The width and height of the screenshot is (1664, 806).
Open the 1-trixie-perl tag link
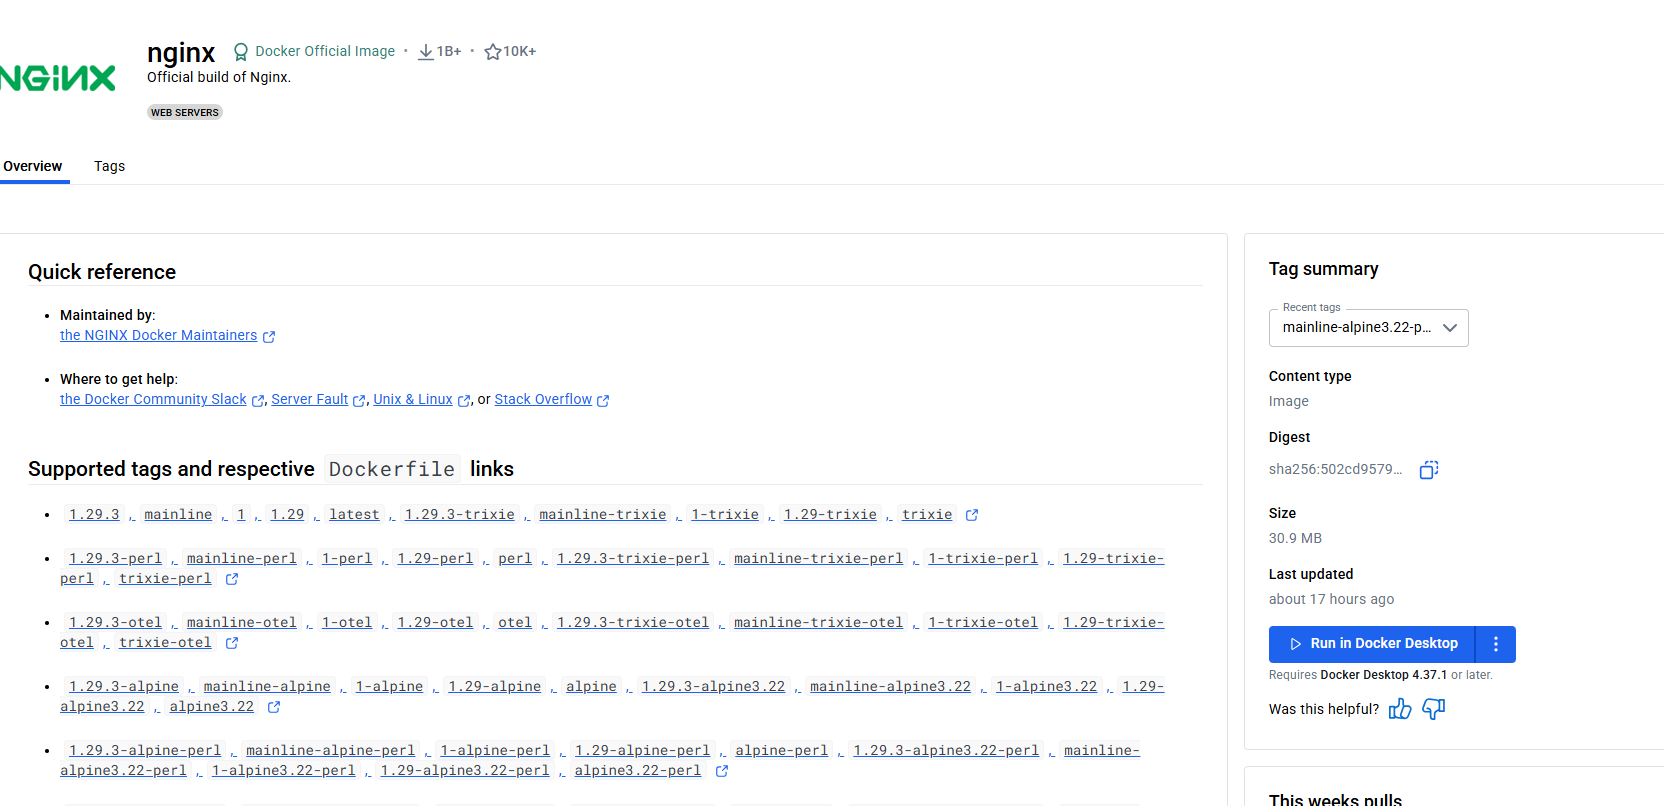[983, 558]
